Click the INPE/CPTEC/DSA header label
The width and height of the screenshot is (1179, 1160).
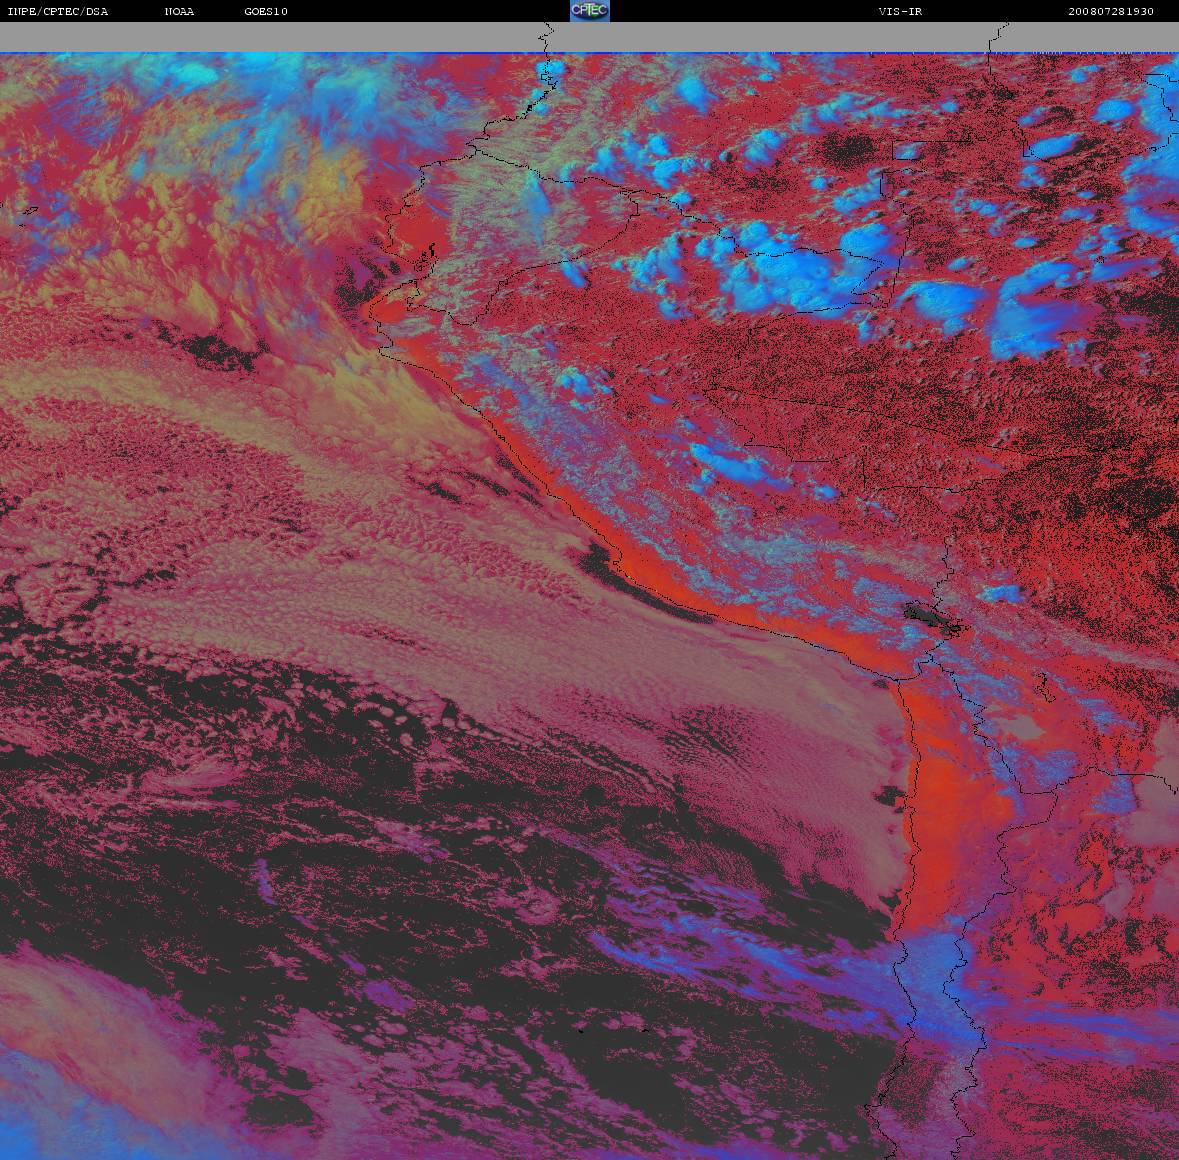58,11
